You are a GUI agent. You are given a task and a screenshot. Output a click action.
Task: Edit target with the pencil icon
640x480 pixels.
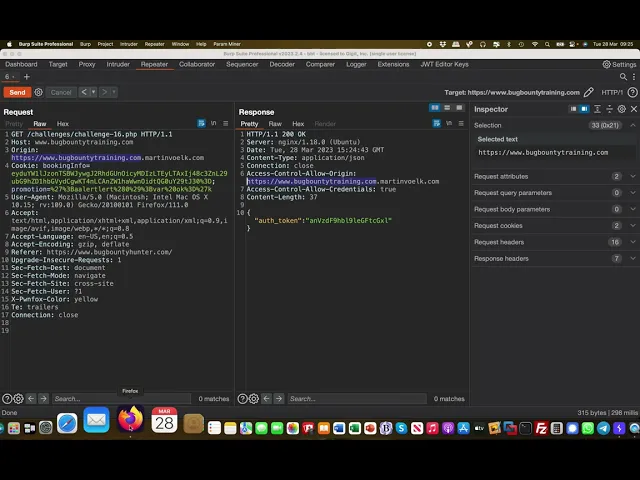[x=588, y=92]
